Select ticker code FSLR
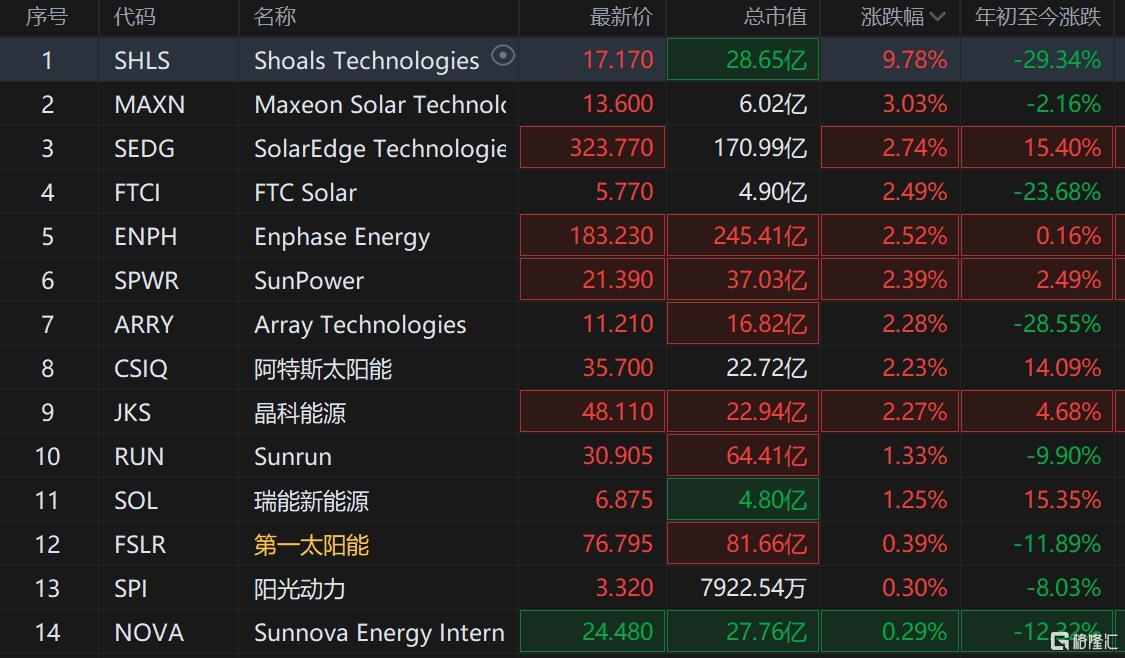Image resolution: width=1125 pixels, height=658 pixels. point(140,545)
